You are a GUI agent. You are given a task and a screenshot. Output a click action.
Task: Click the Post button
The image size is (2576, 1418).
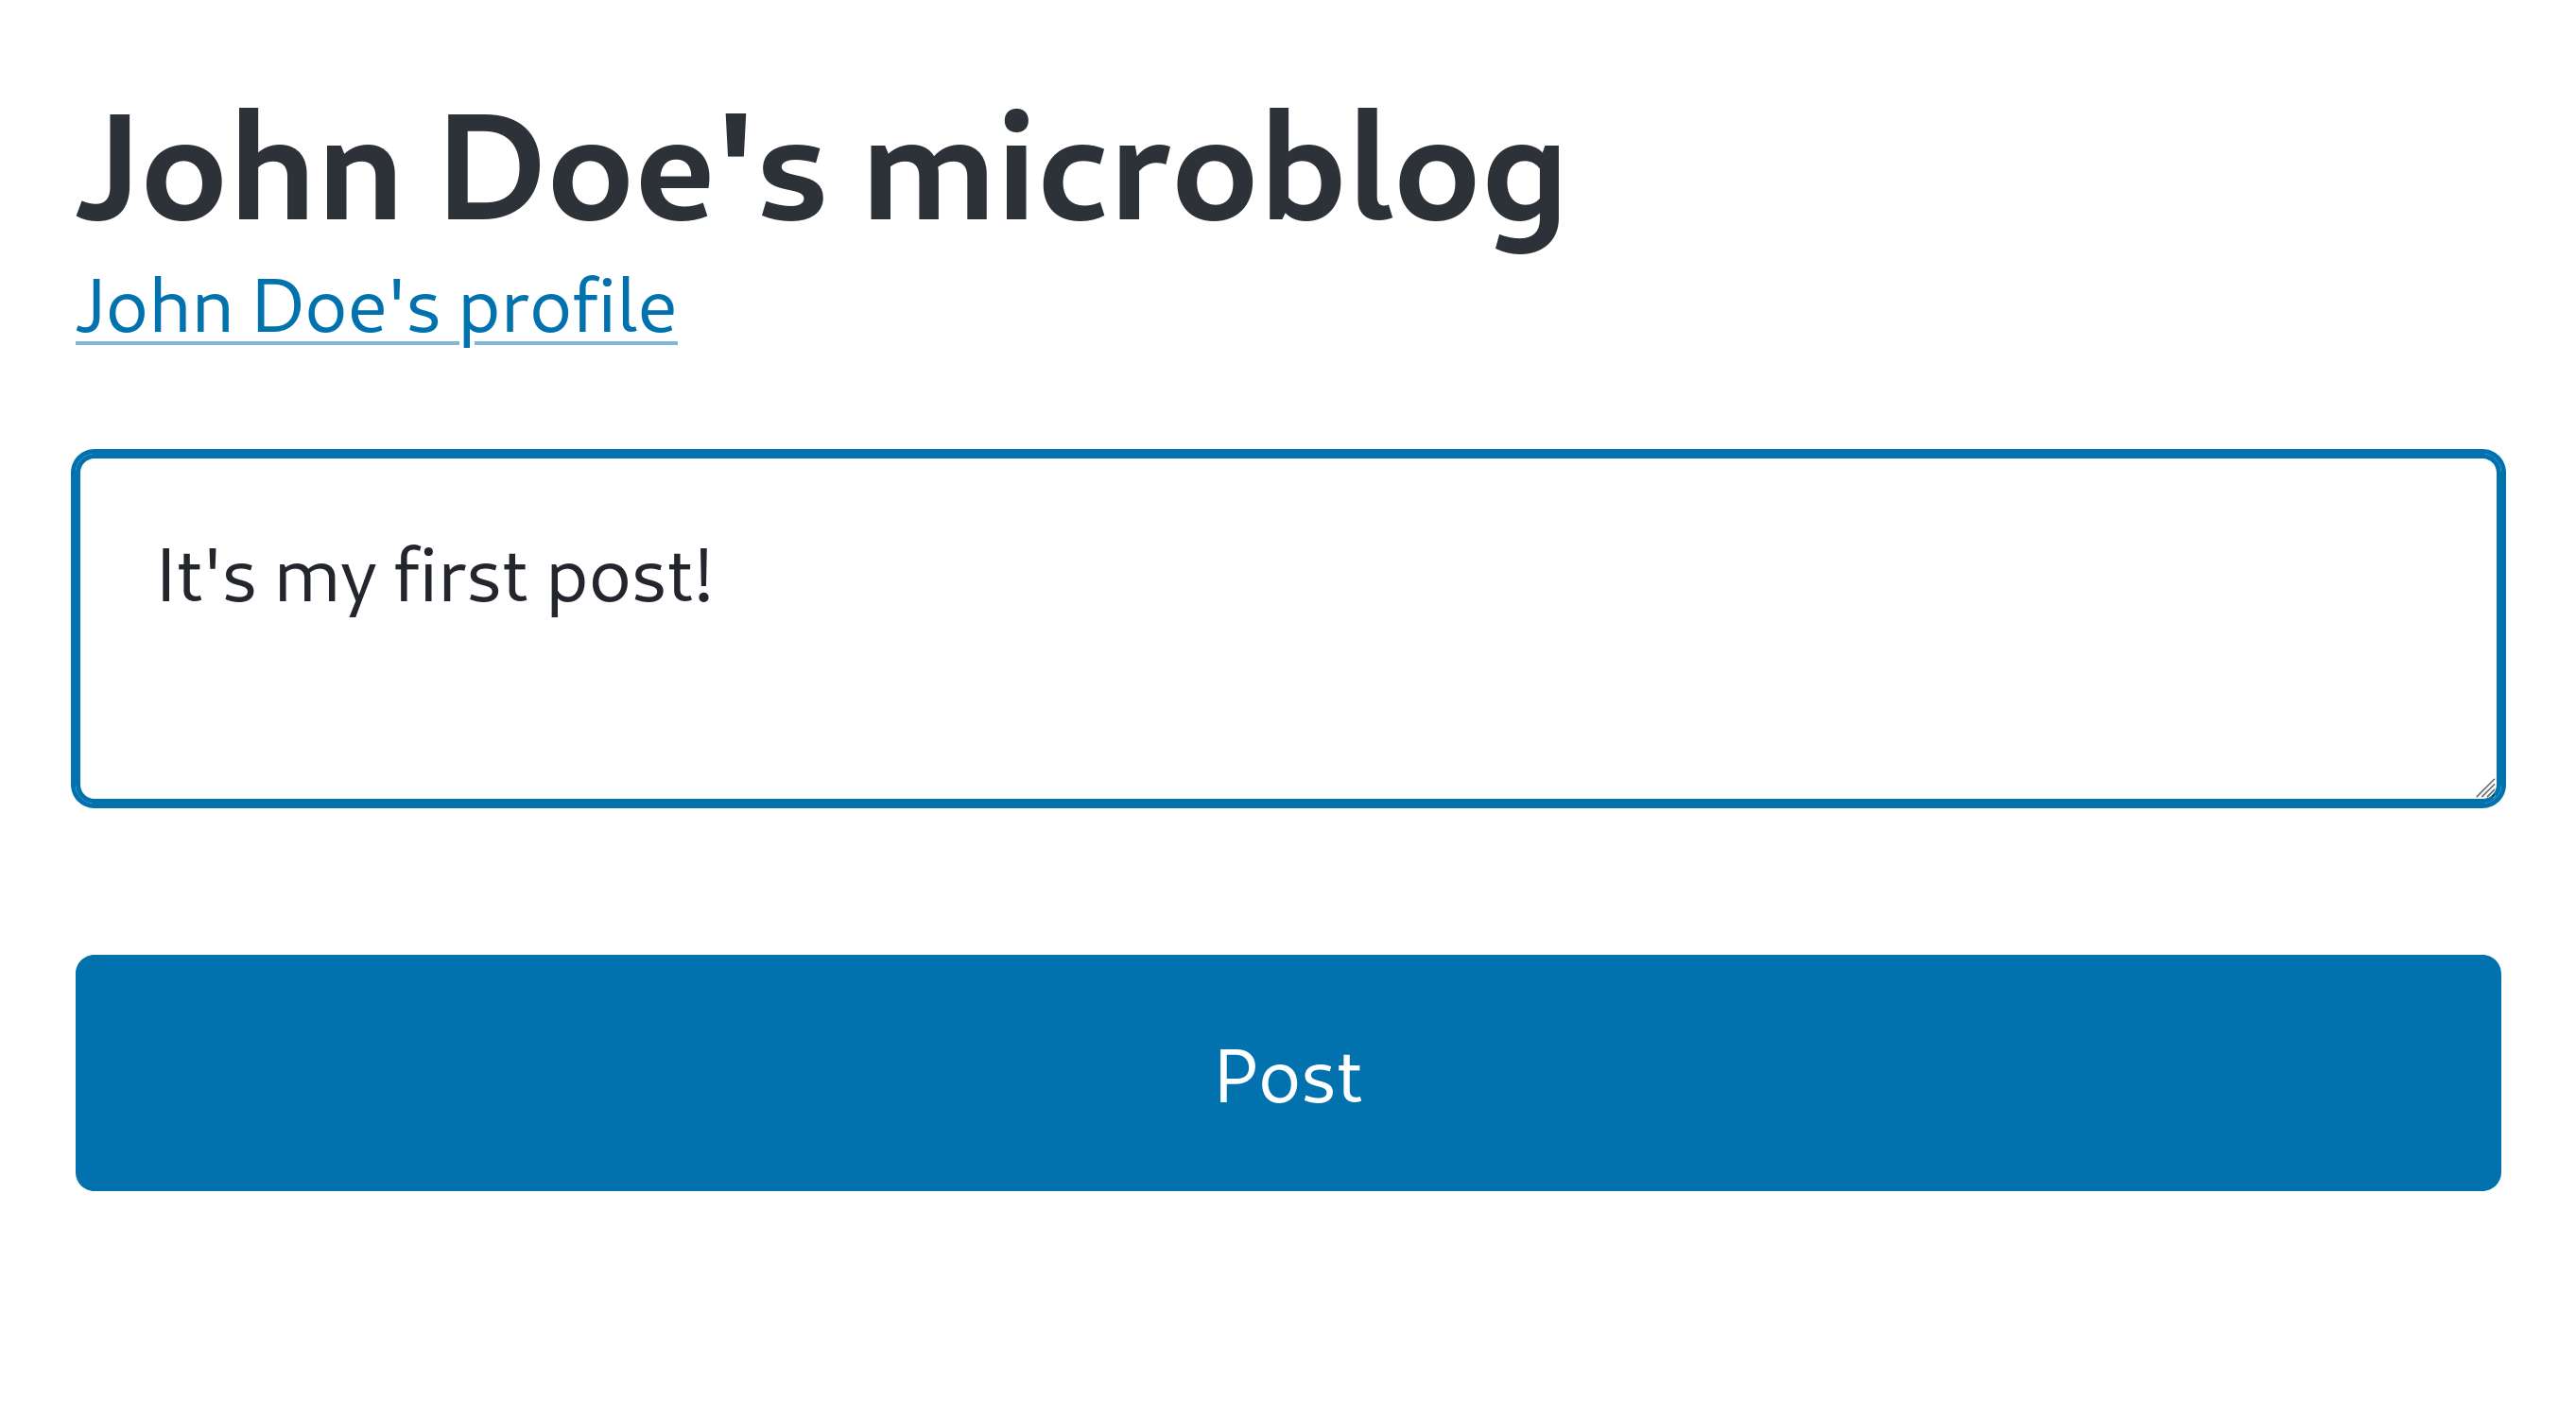point(1287,1074)
